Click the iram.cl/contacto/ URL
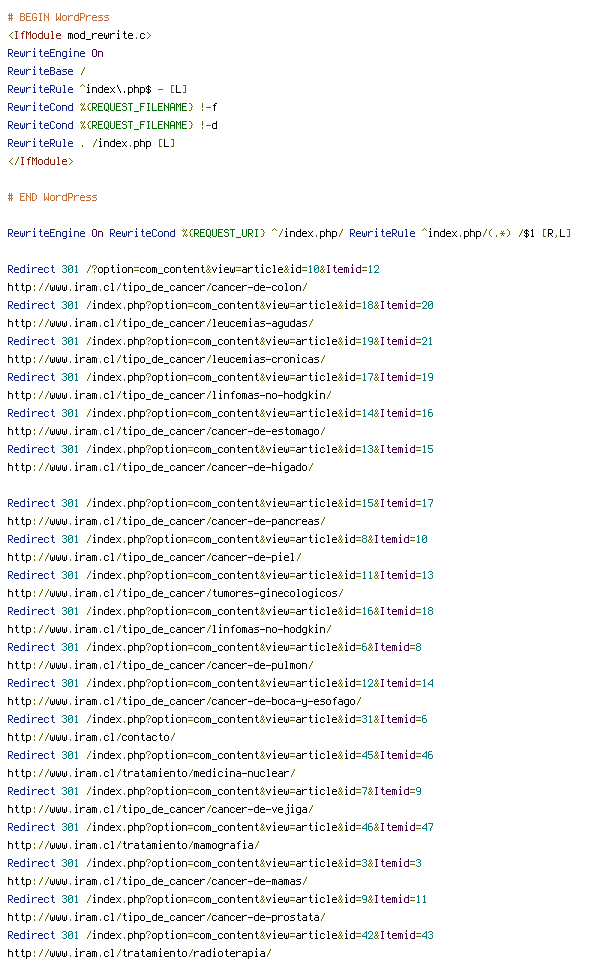Screen dimensions: 600x970 click(92, 737)
